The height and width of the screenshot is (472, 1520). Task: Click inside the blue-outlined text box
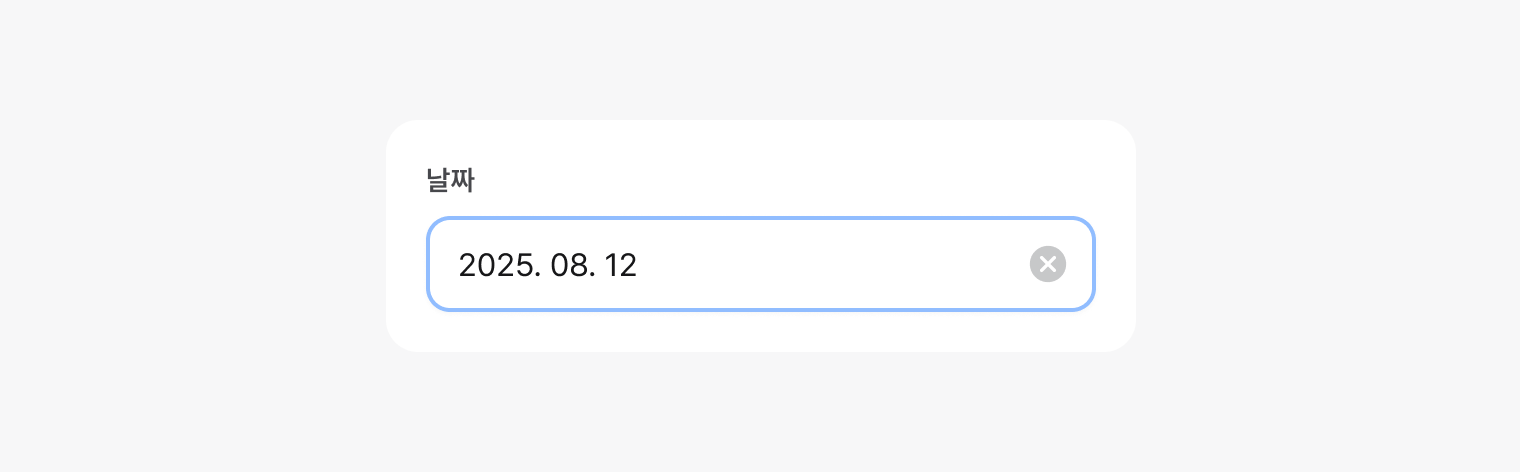(800, 264)
